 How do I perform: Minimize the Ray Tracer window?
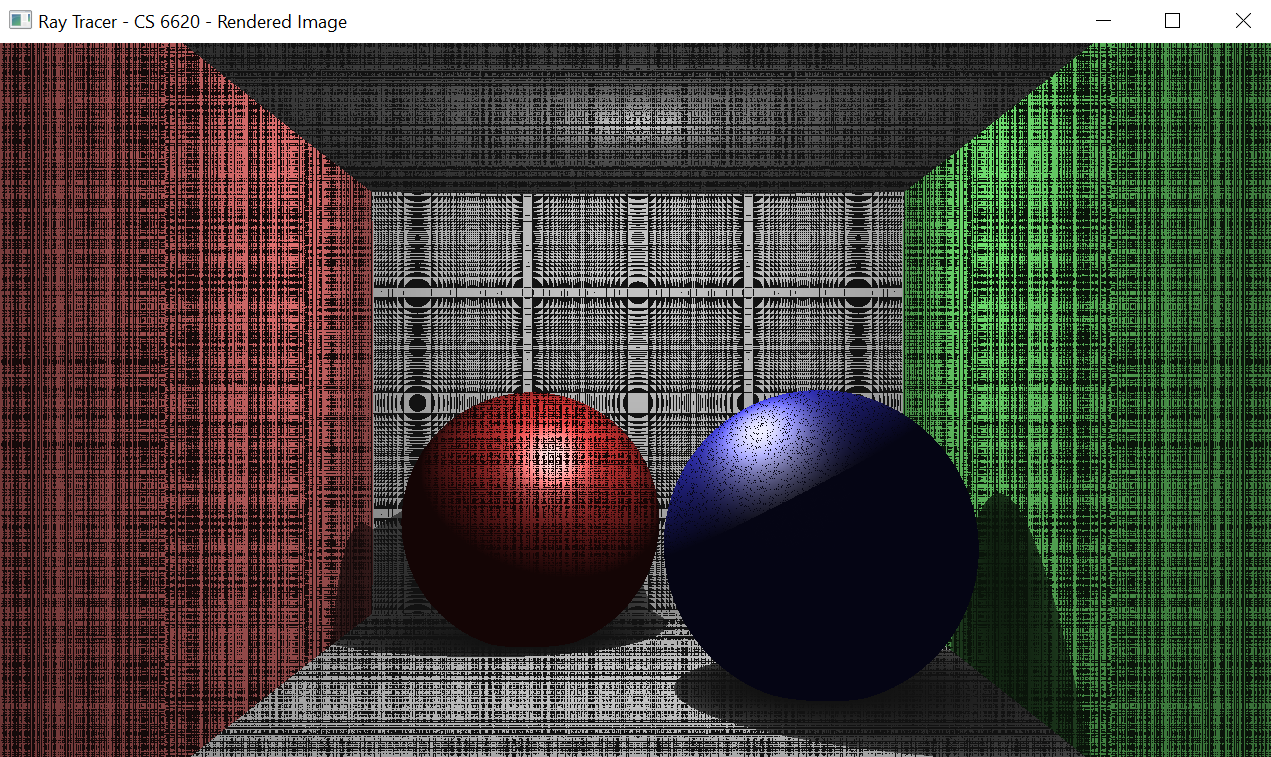pyautogui.click(x=1104, y=21)
